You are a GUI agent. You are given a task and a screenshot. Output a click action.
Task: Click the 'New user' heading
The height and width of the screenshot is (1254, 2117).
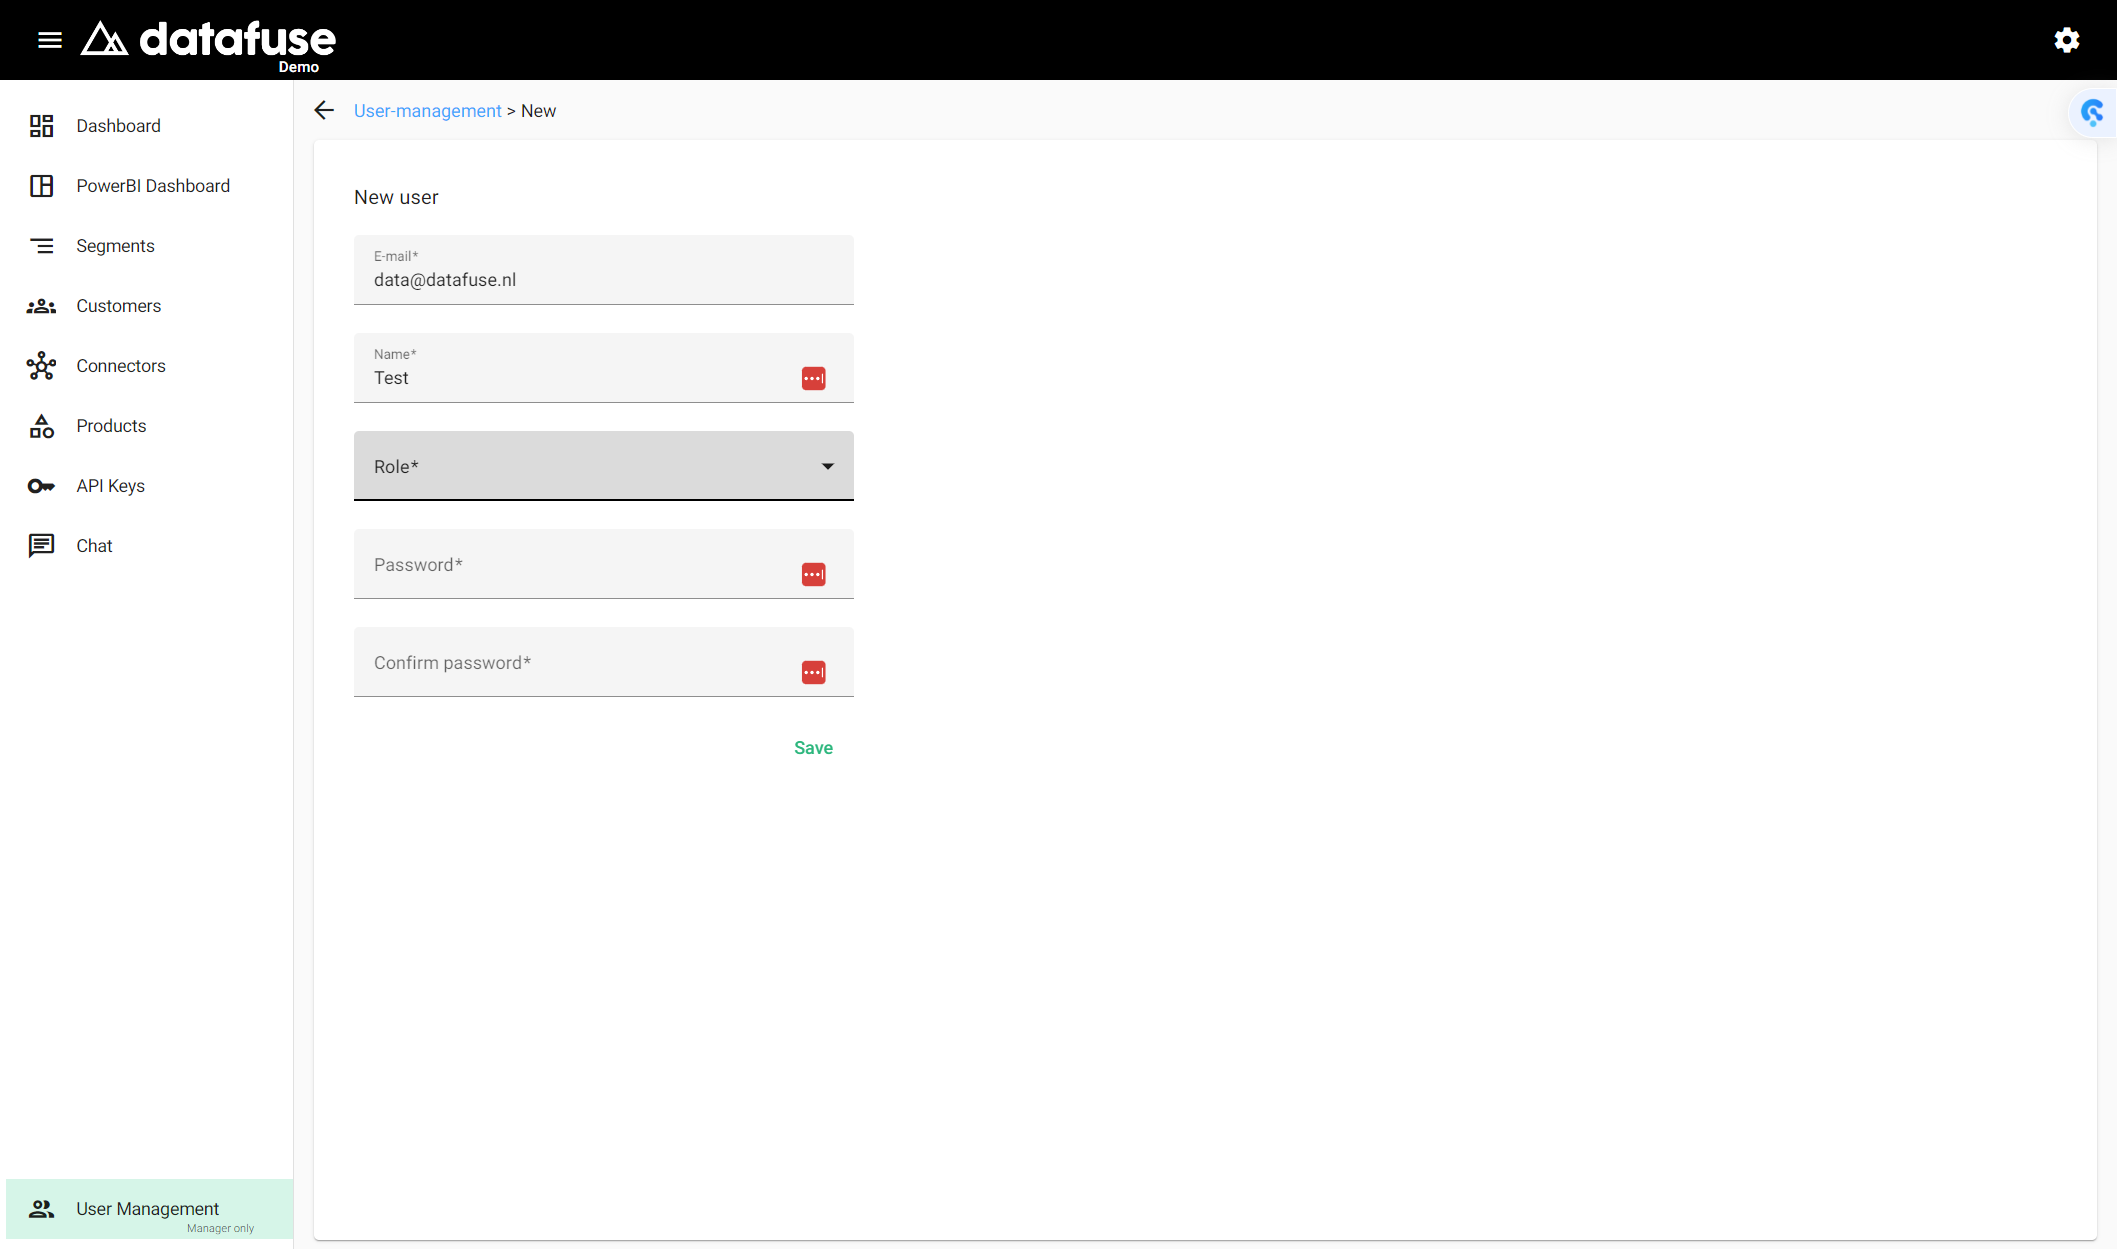(396, 197)
